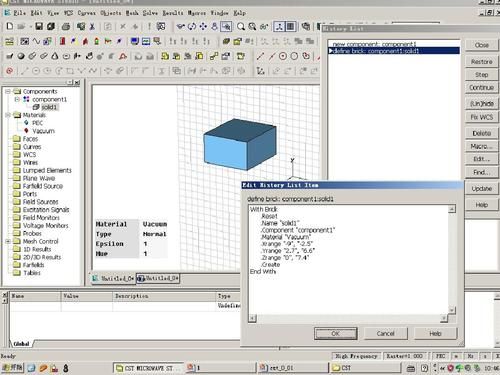Screen dimensions: 500x375
Task: Click the (Un)hide button in History List
Action: click(x=482, y=104)
